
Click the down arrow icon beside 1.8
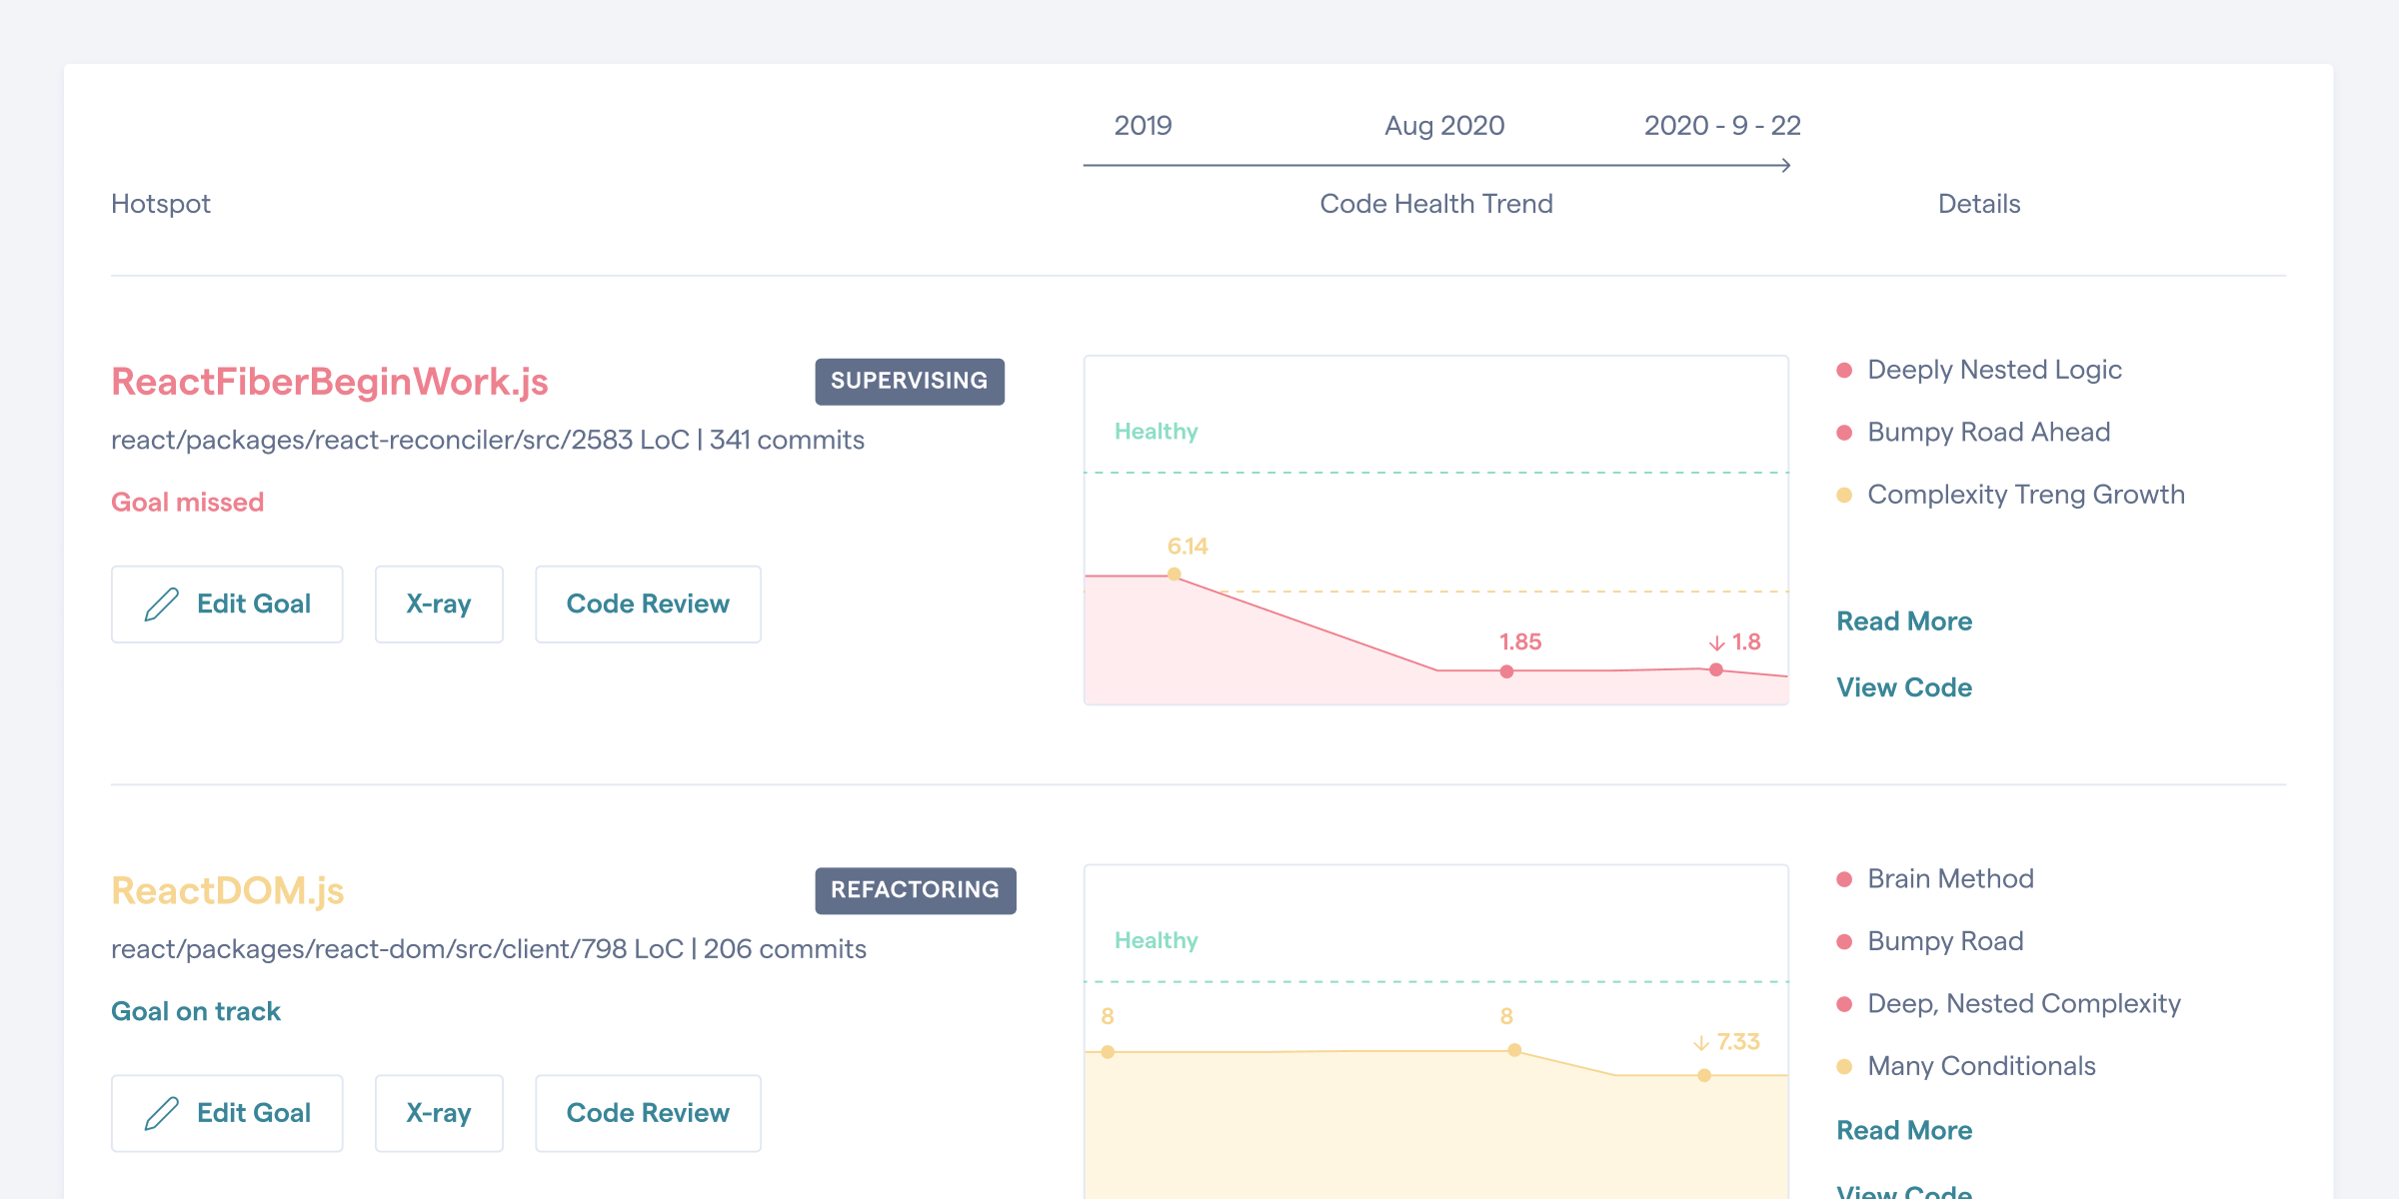(x=1716, y=643)
